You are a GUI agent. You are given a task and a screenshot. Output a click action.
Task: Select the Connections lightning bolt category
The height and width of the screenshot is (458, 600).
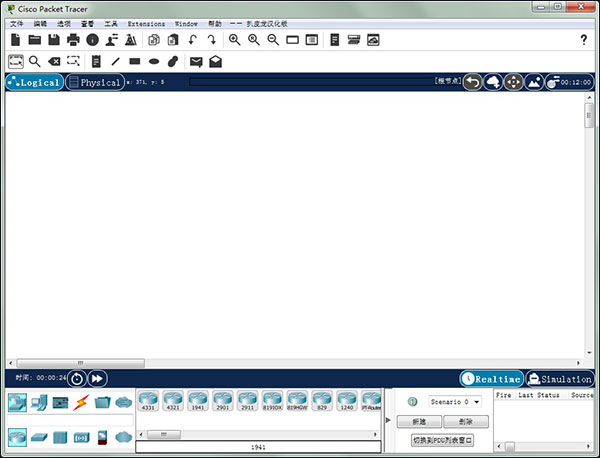click(x=80, y=403)
